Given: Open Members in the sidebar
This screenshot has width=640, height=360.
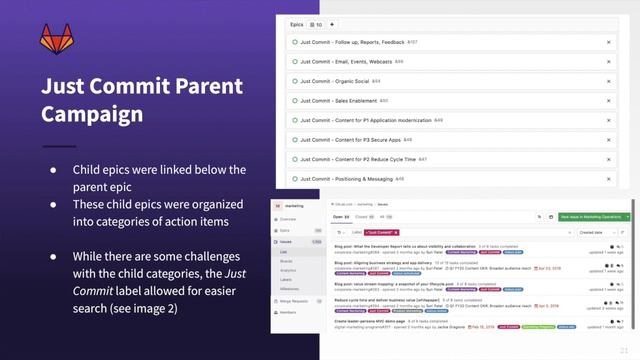Looking at the screenshot, I should tap(288, 313).
